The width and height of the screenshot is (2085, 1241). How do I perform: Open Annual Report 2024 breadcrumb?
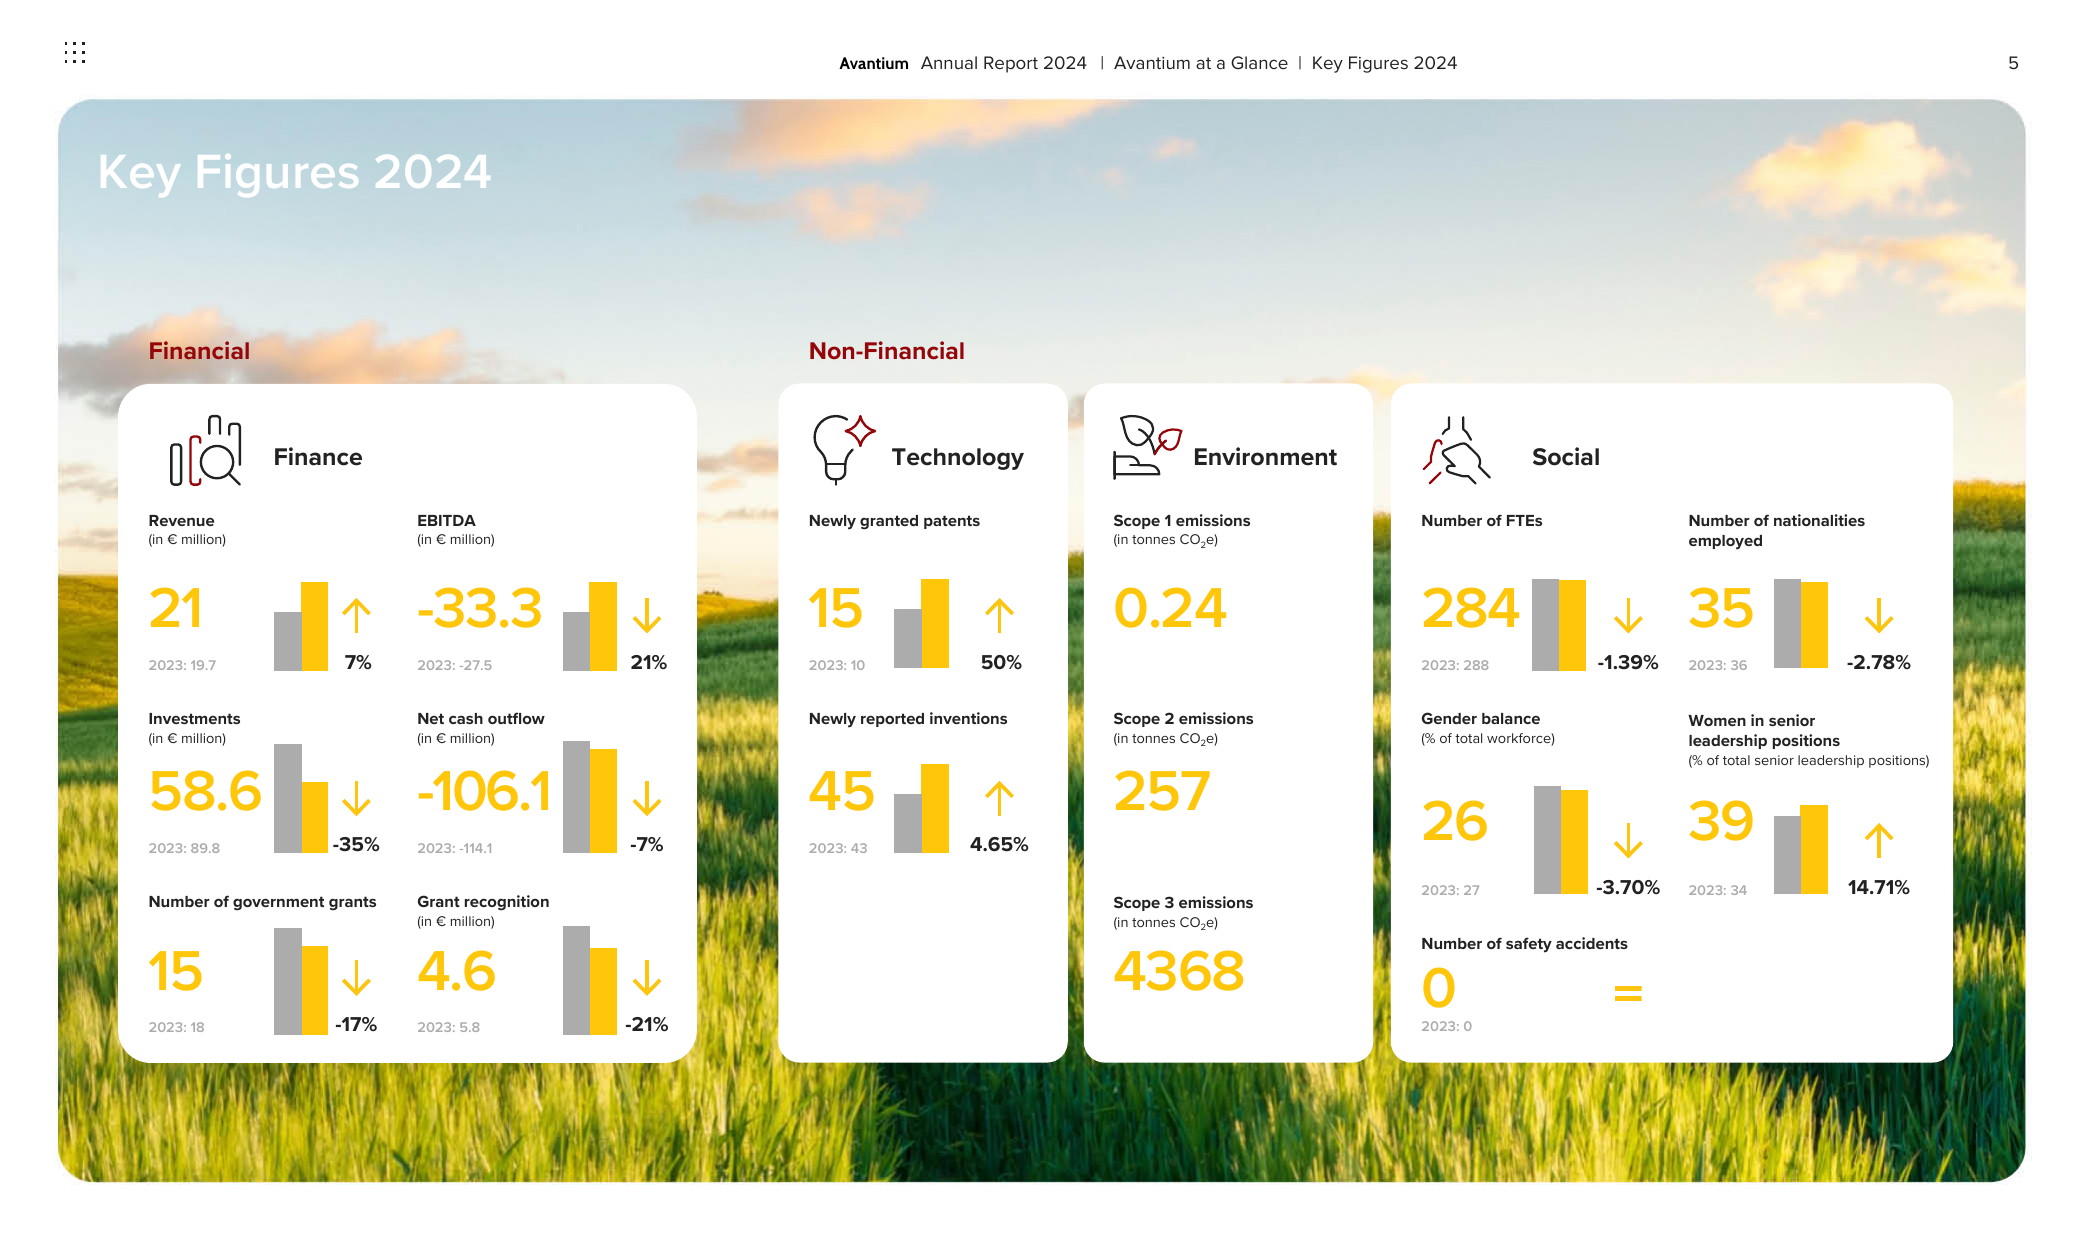(x=1003, y=63)
